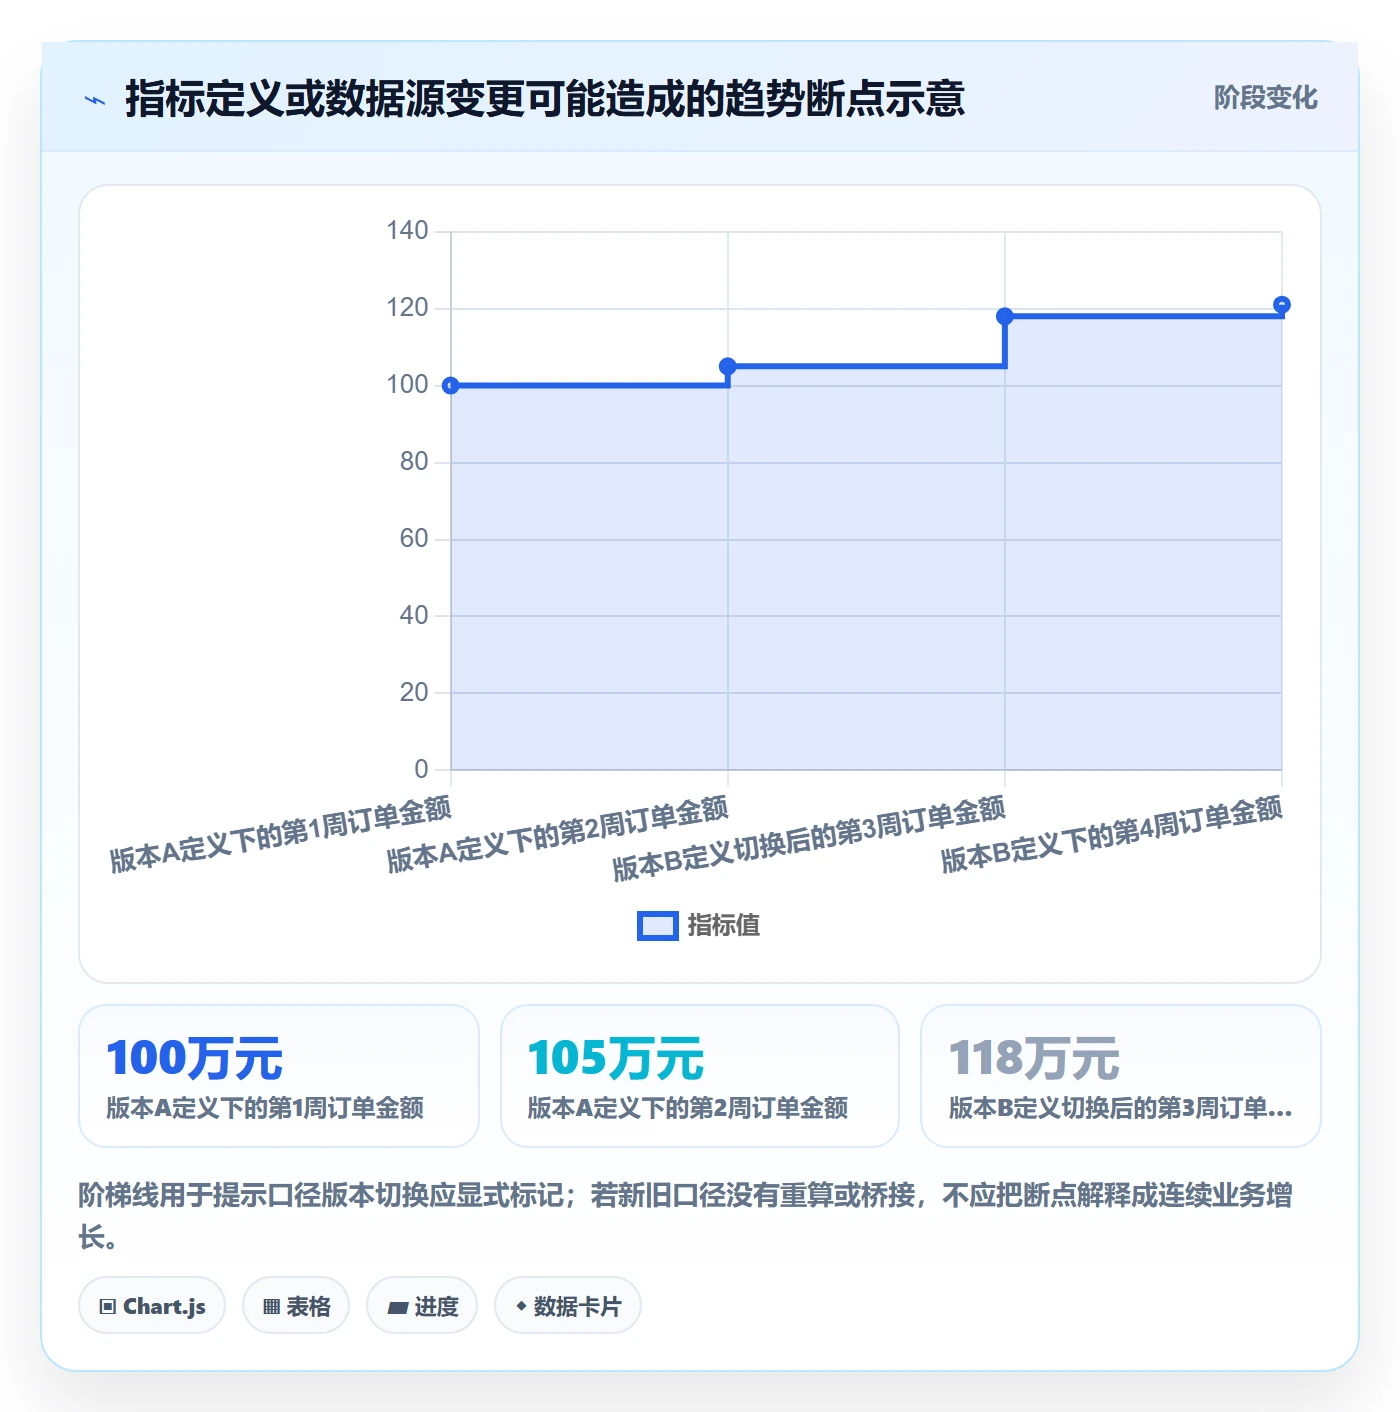Click the card caption 版本A定义下的第2周订单金额

pos(688,1108)
